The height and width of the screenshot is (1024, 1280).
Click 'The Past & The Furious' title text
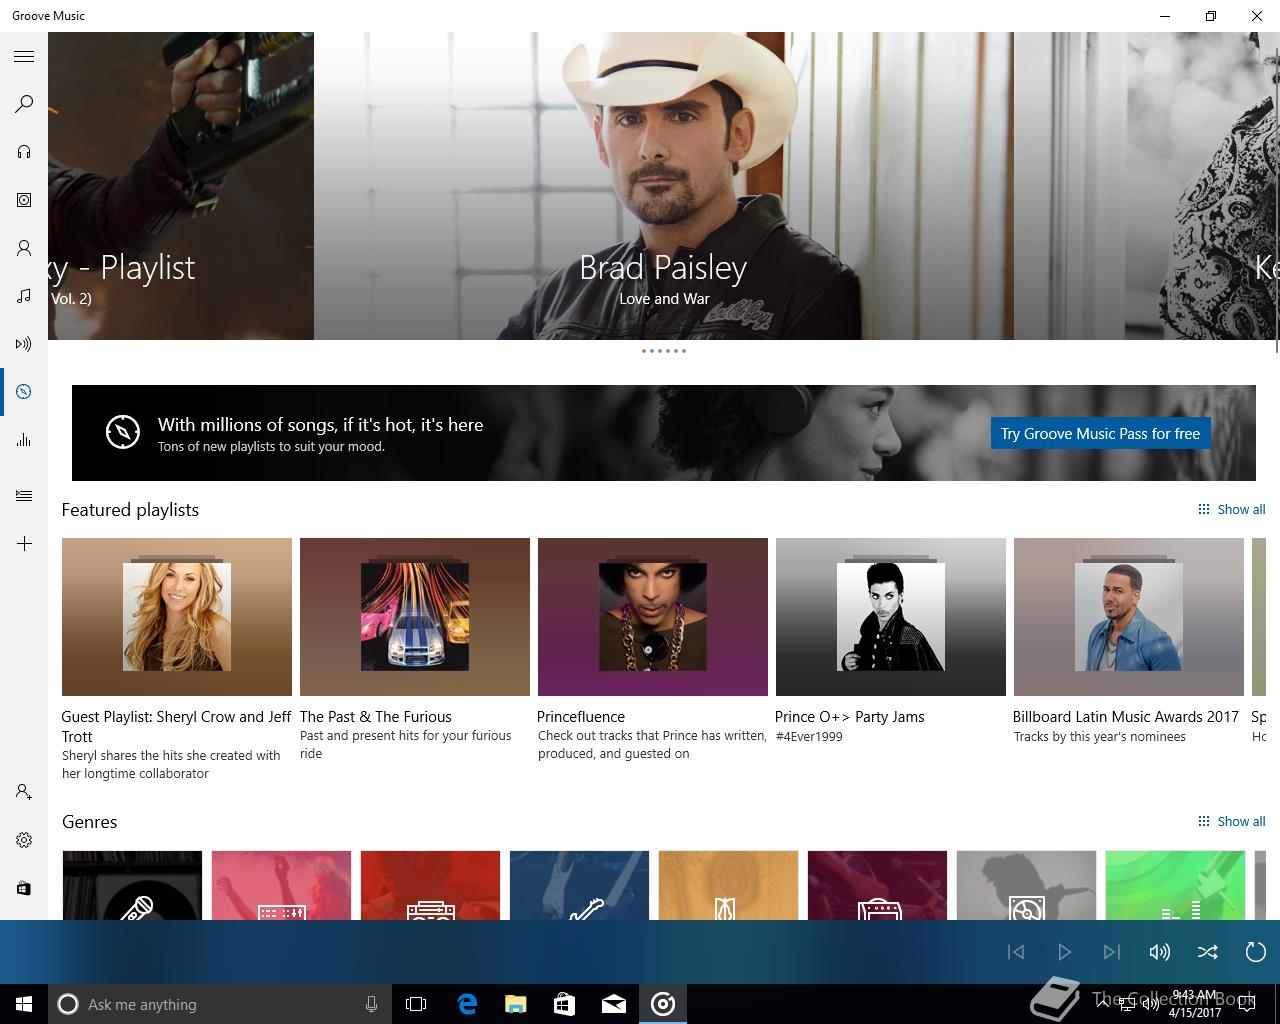(x=376, y=717)
